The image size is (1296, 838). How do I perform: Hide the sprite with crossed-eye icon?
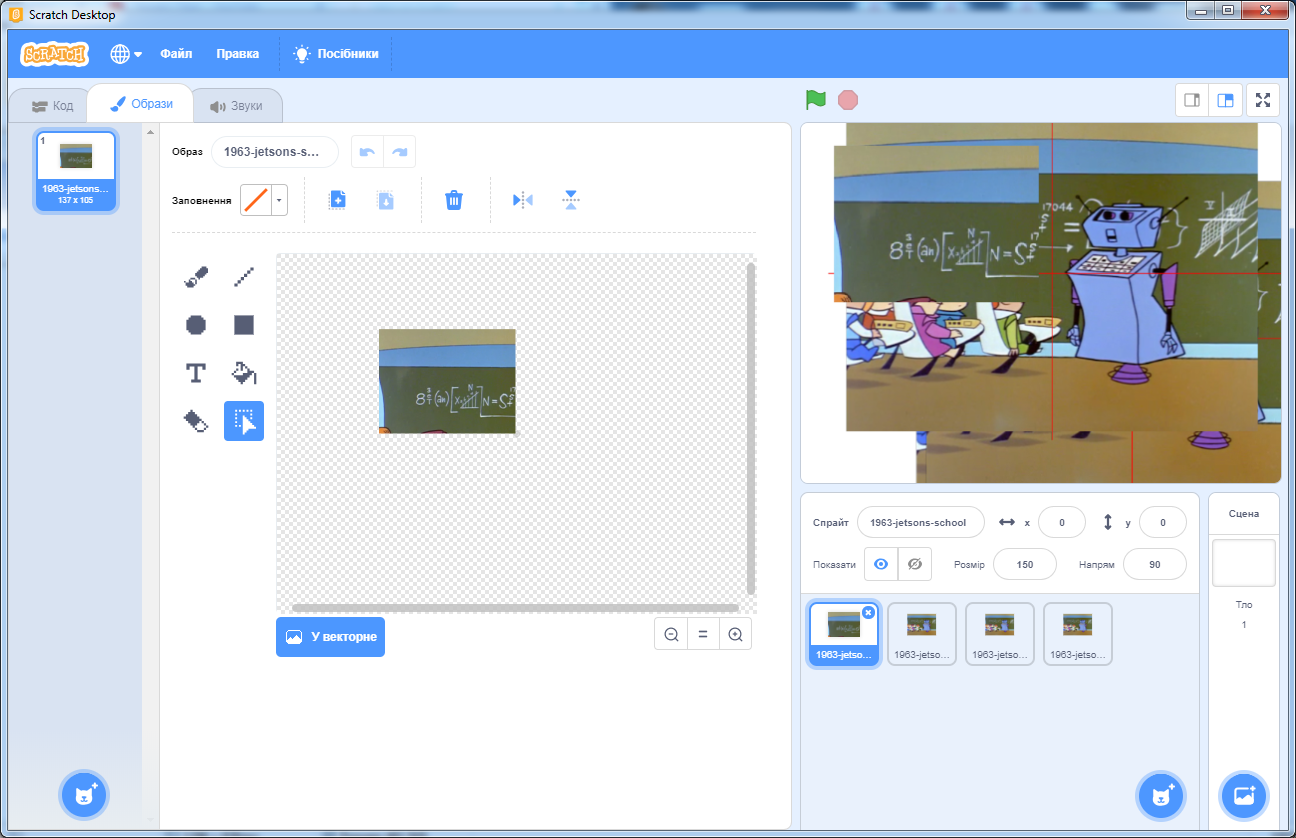click(914, 564)
